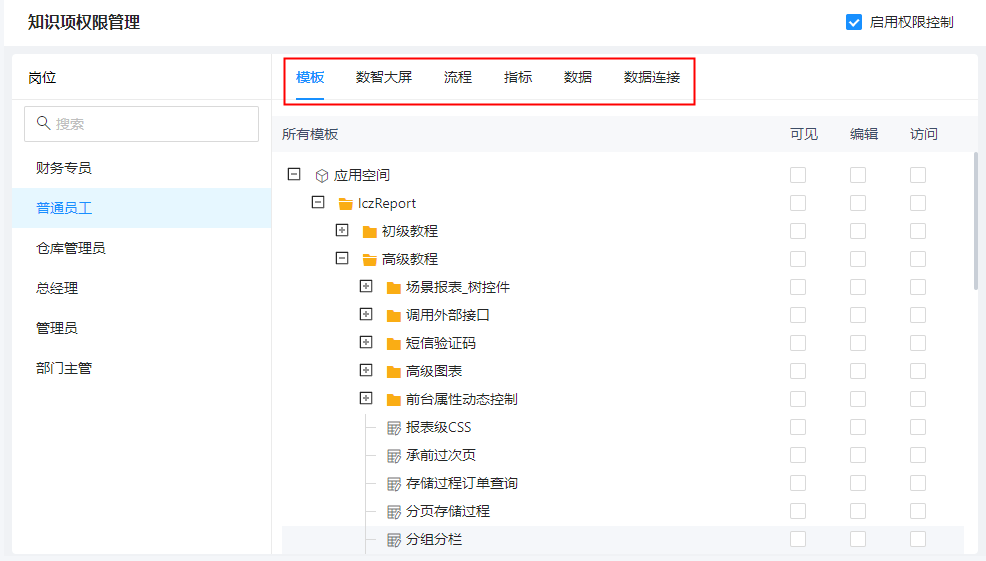Click the 报表级CSS report icon
986x561 pixels.
(x=394, y=427)
